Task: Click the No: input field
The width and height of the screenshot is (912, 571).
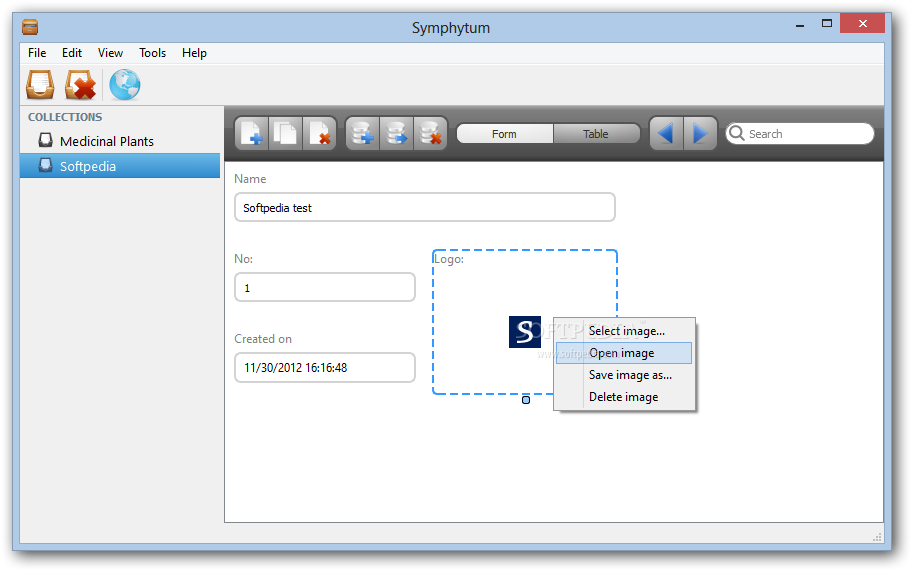Action: [x=325, y=287]
